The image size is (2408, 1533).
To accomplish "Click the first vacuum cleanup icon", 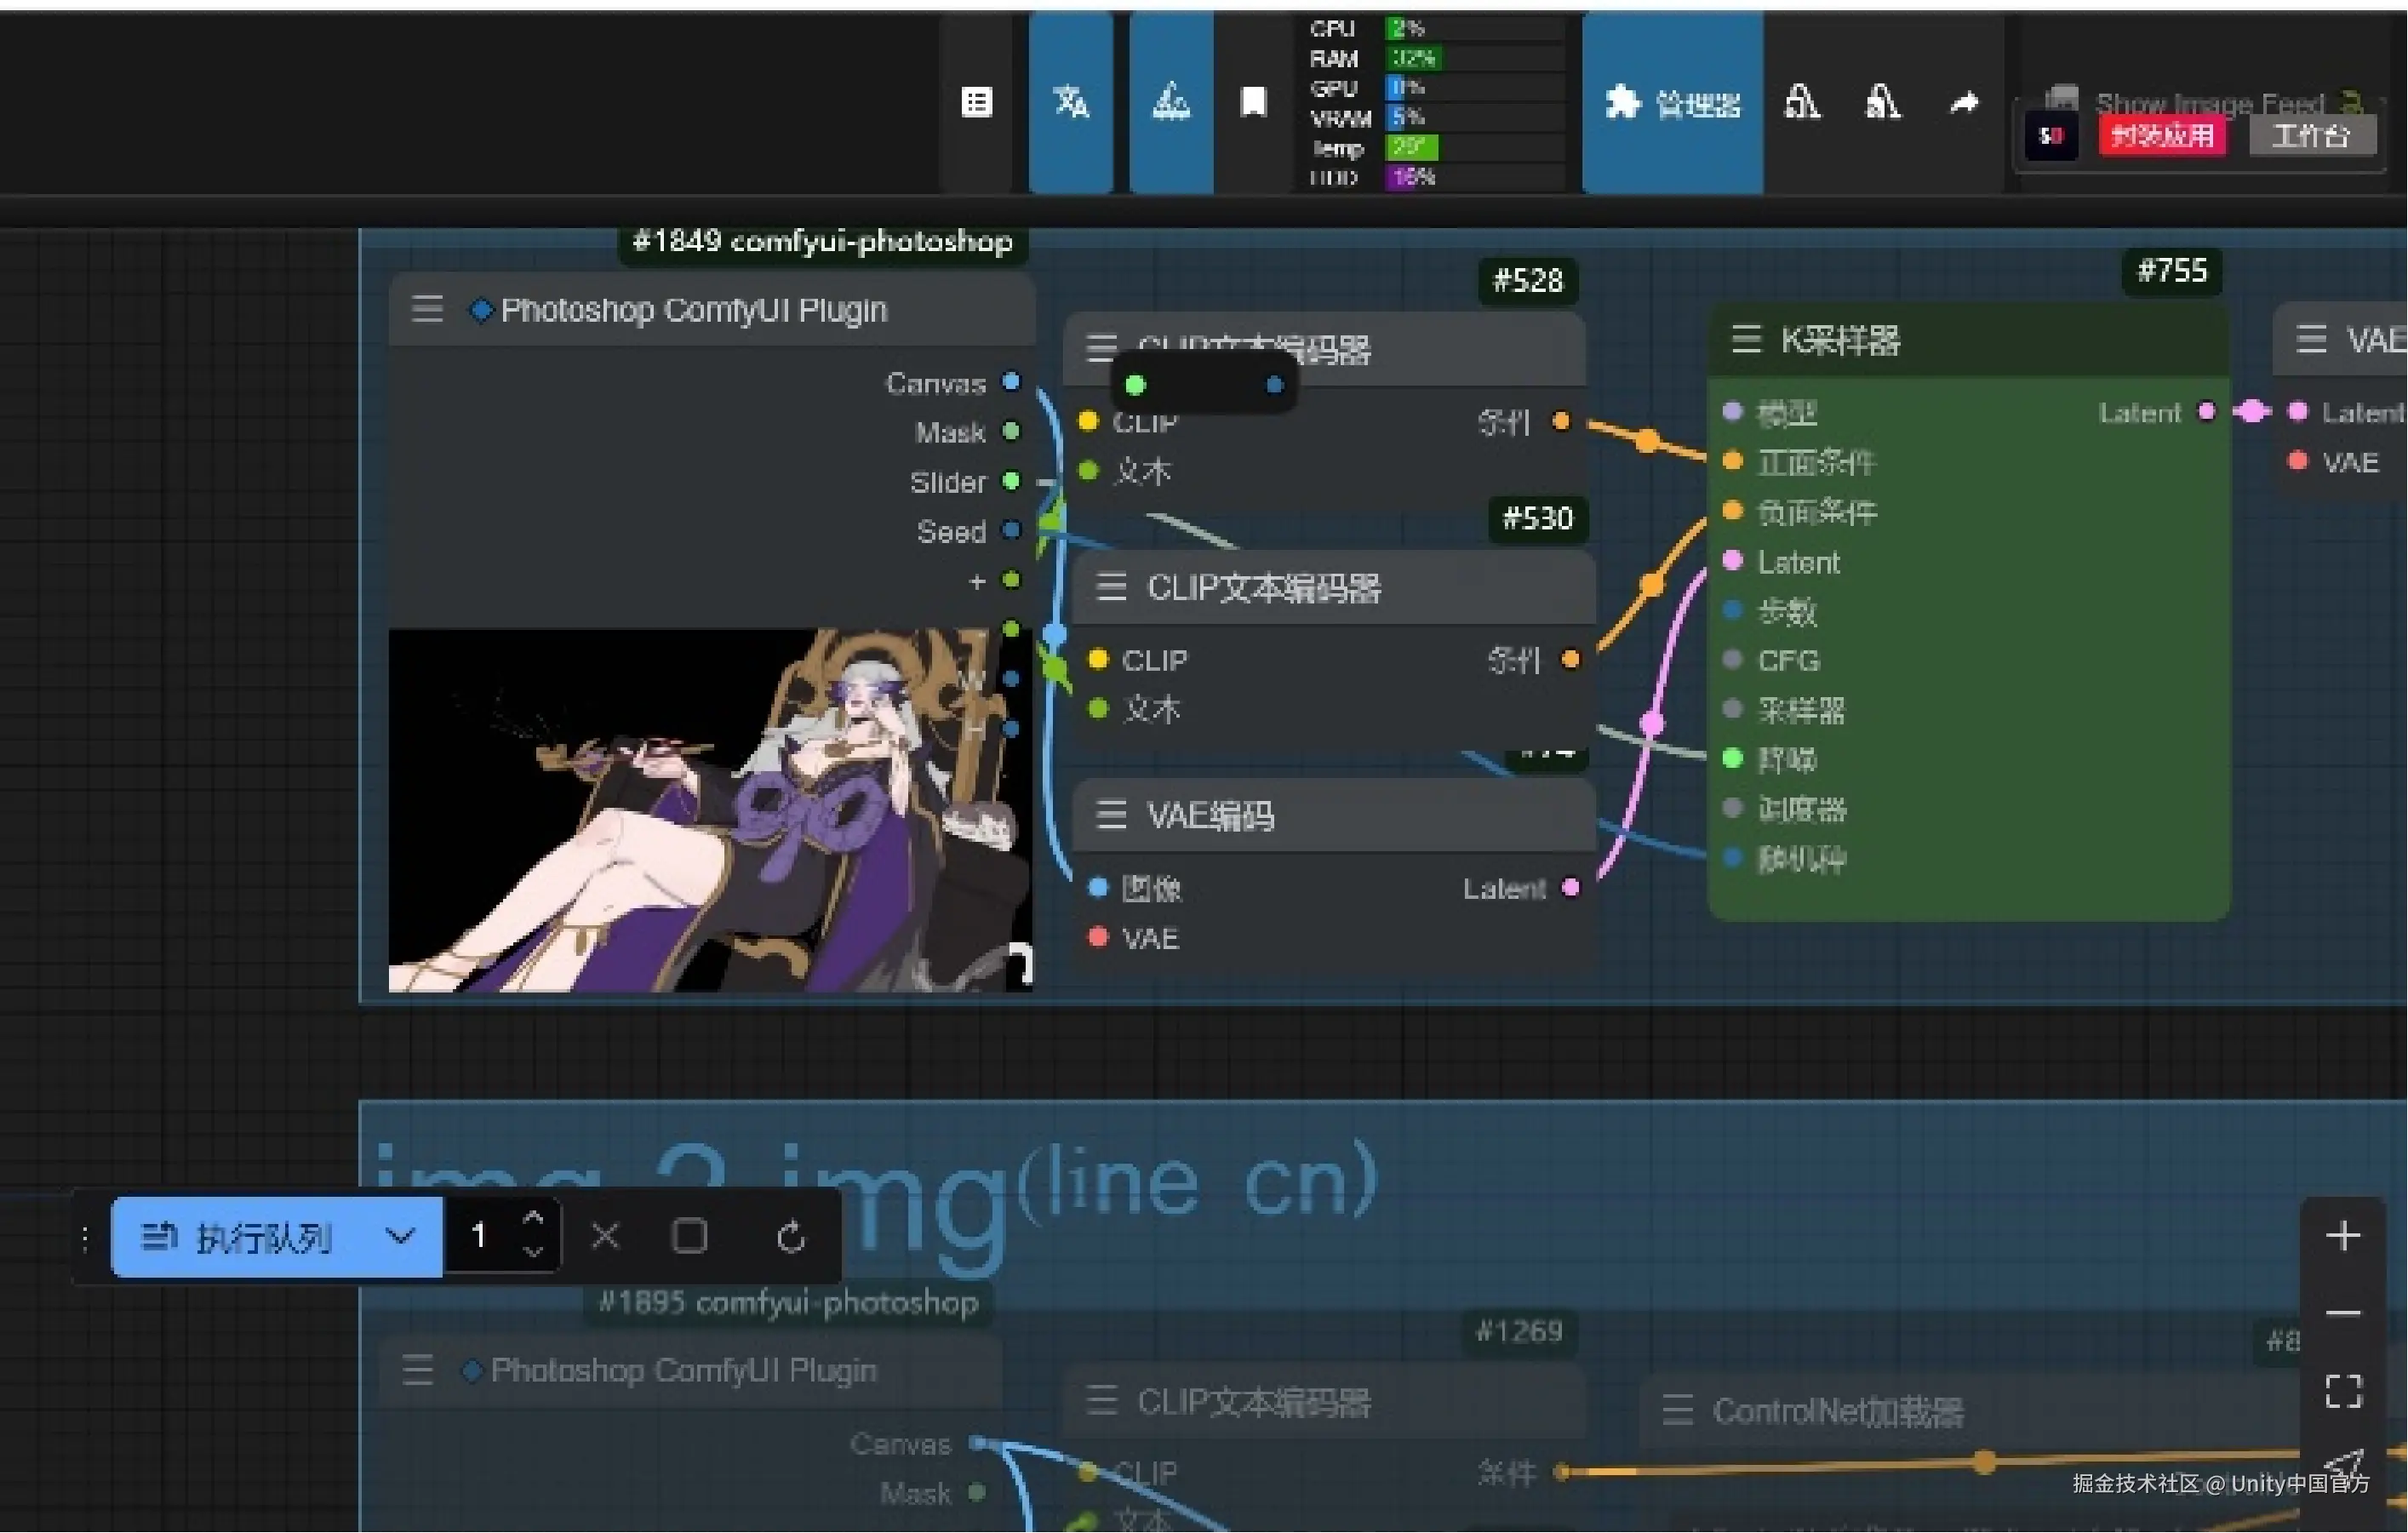I will (x=1802, y=102).
